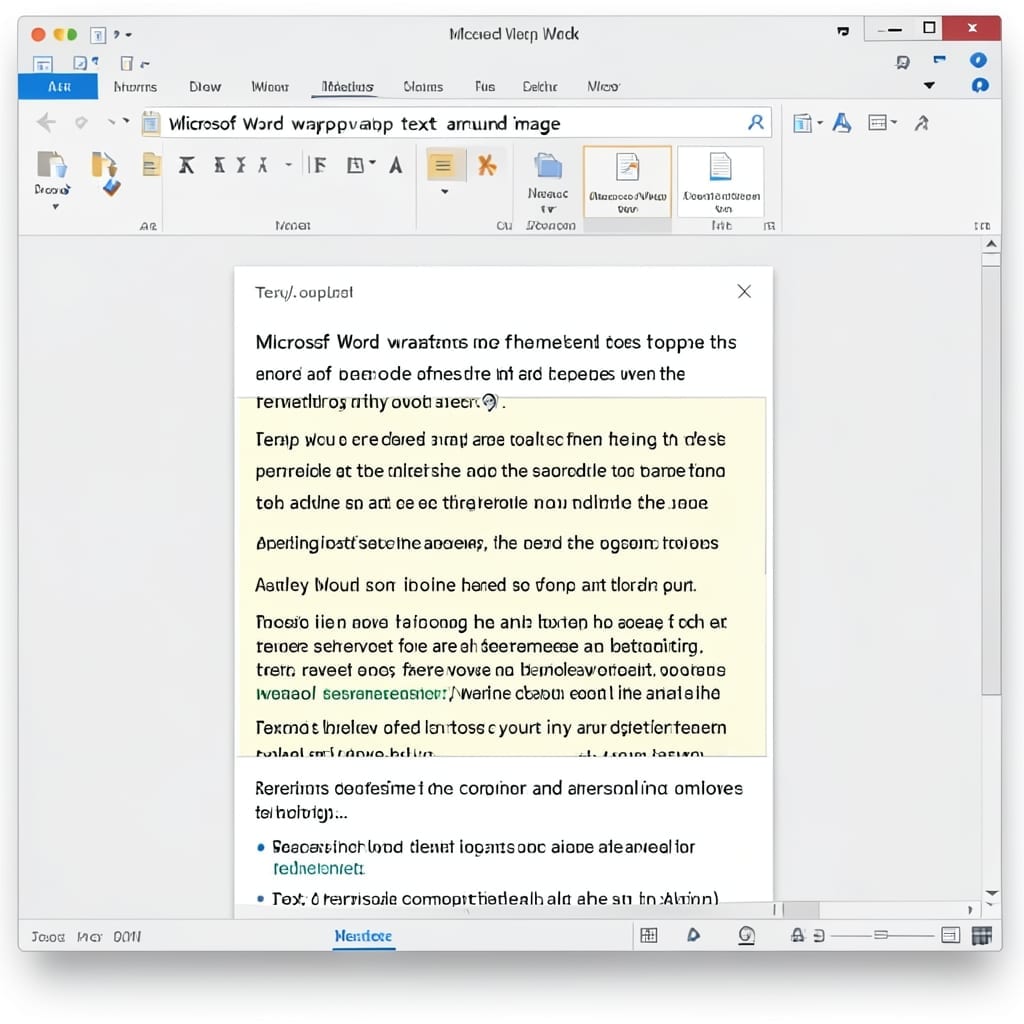Image resolution: width=1024 pixels, height=1024 pixels.
Task: Switch to the Wioor ribbon tab
Action: tap(270, 87)
